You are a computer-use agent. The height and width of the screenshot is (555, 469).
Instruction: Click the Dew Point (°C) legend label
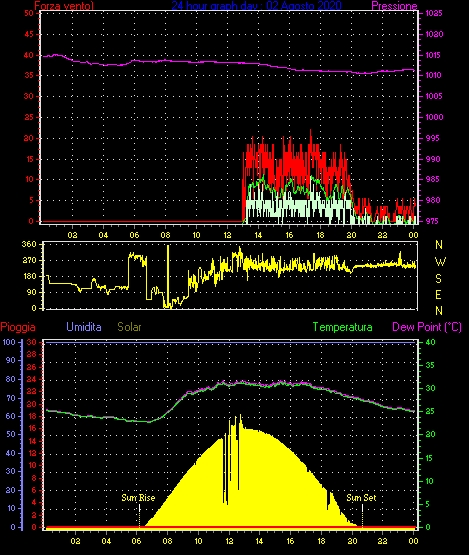coord(427,327)
